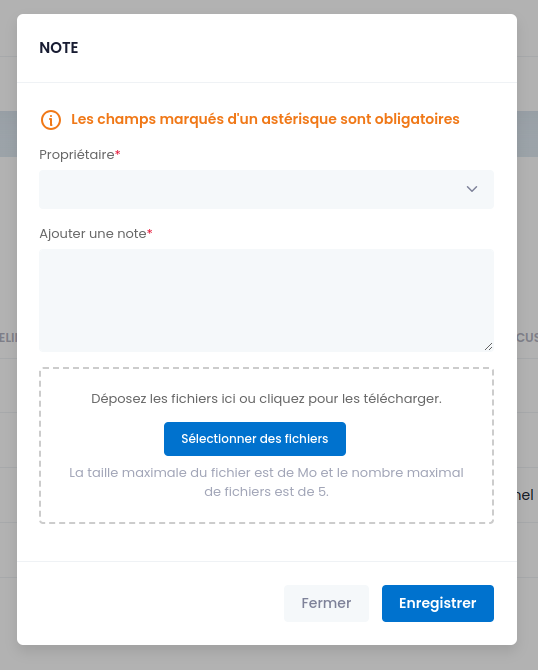Screen dimensions: 538x670
Task: Click the partially hidden ELI column header
Action: pos(8,338)
